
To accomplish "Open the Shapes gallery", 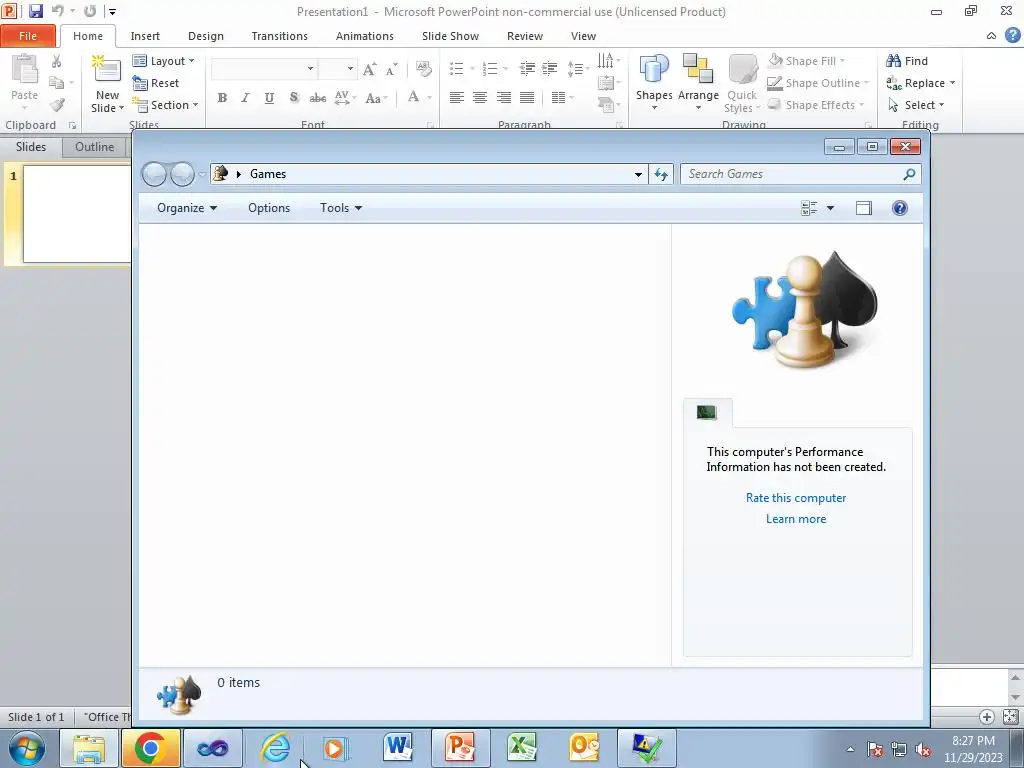I will click(654, 82).
